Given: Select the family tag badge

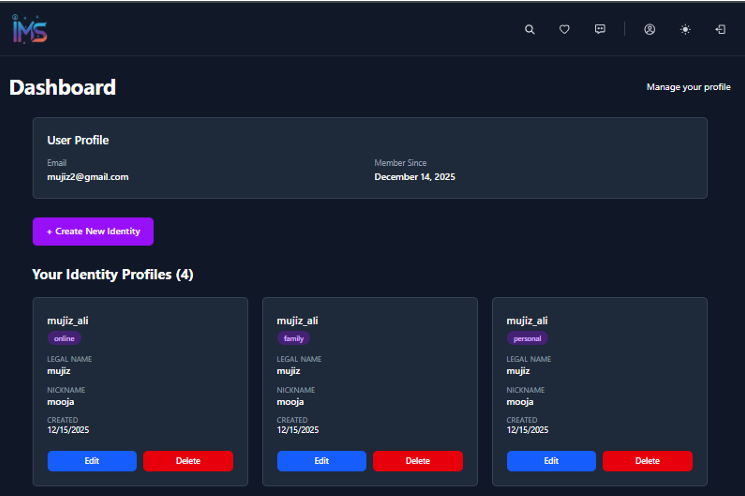Looking at the screenshot, I should 293,339.
